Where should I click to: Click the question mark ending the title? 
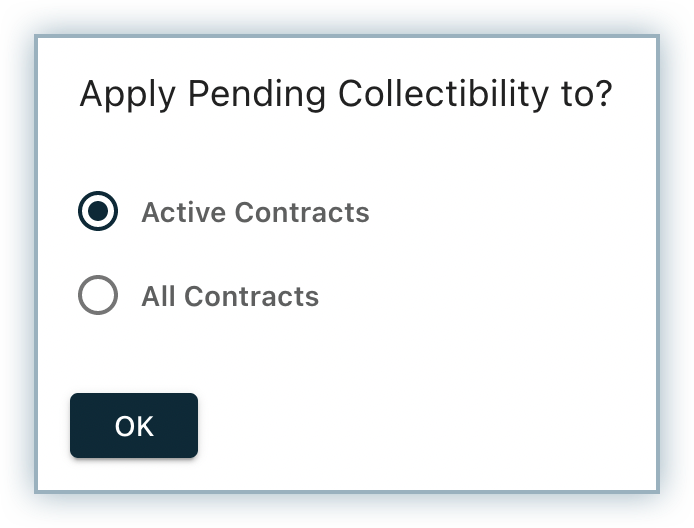pyautogui.click(x=601, y=95)
